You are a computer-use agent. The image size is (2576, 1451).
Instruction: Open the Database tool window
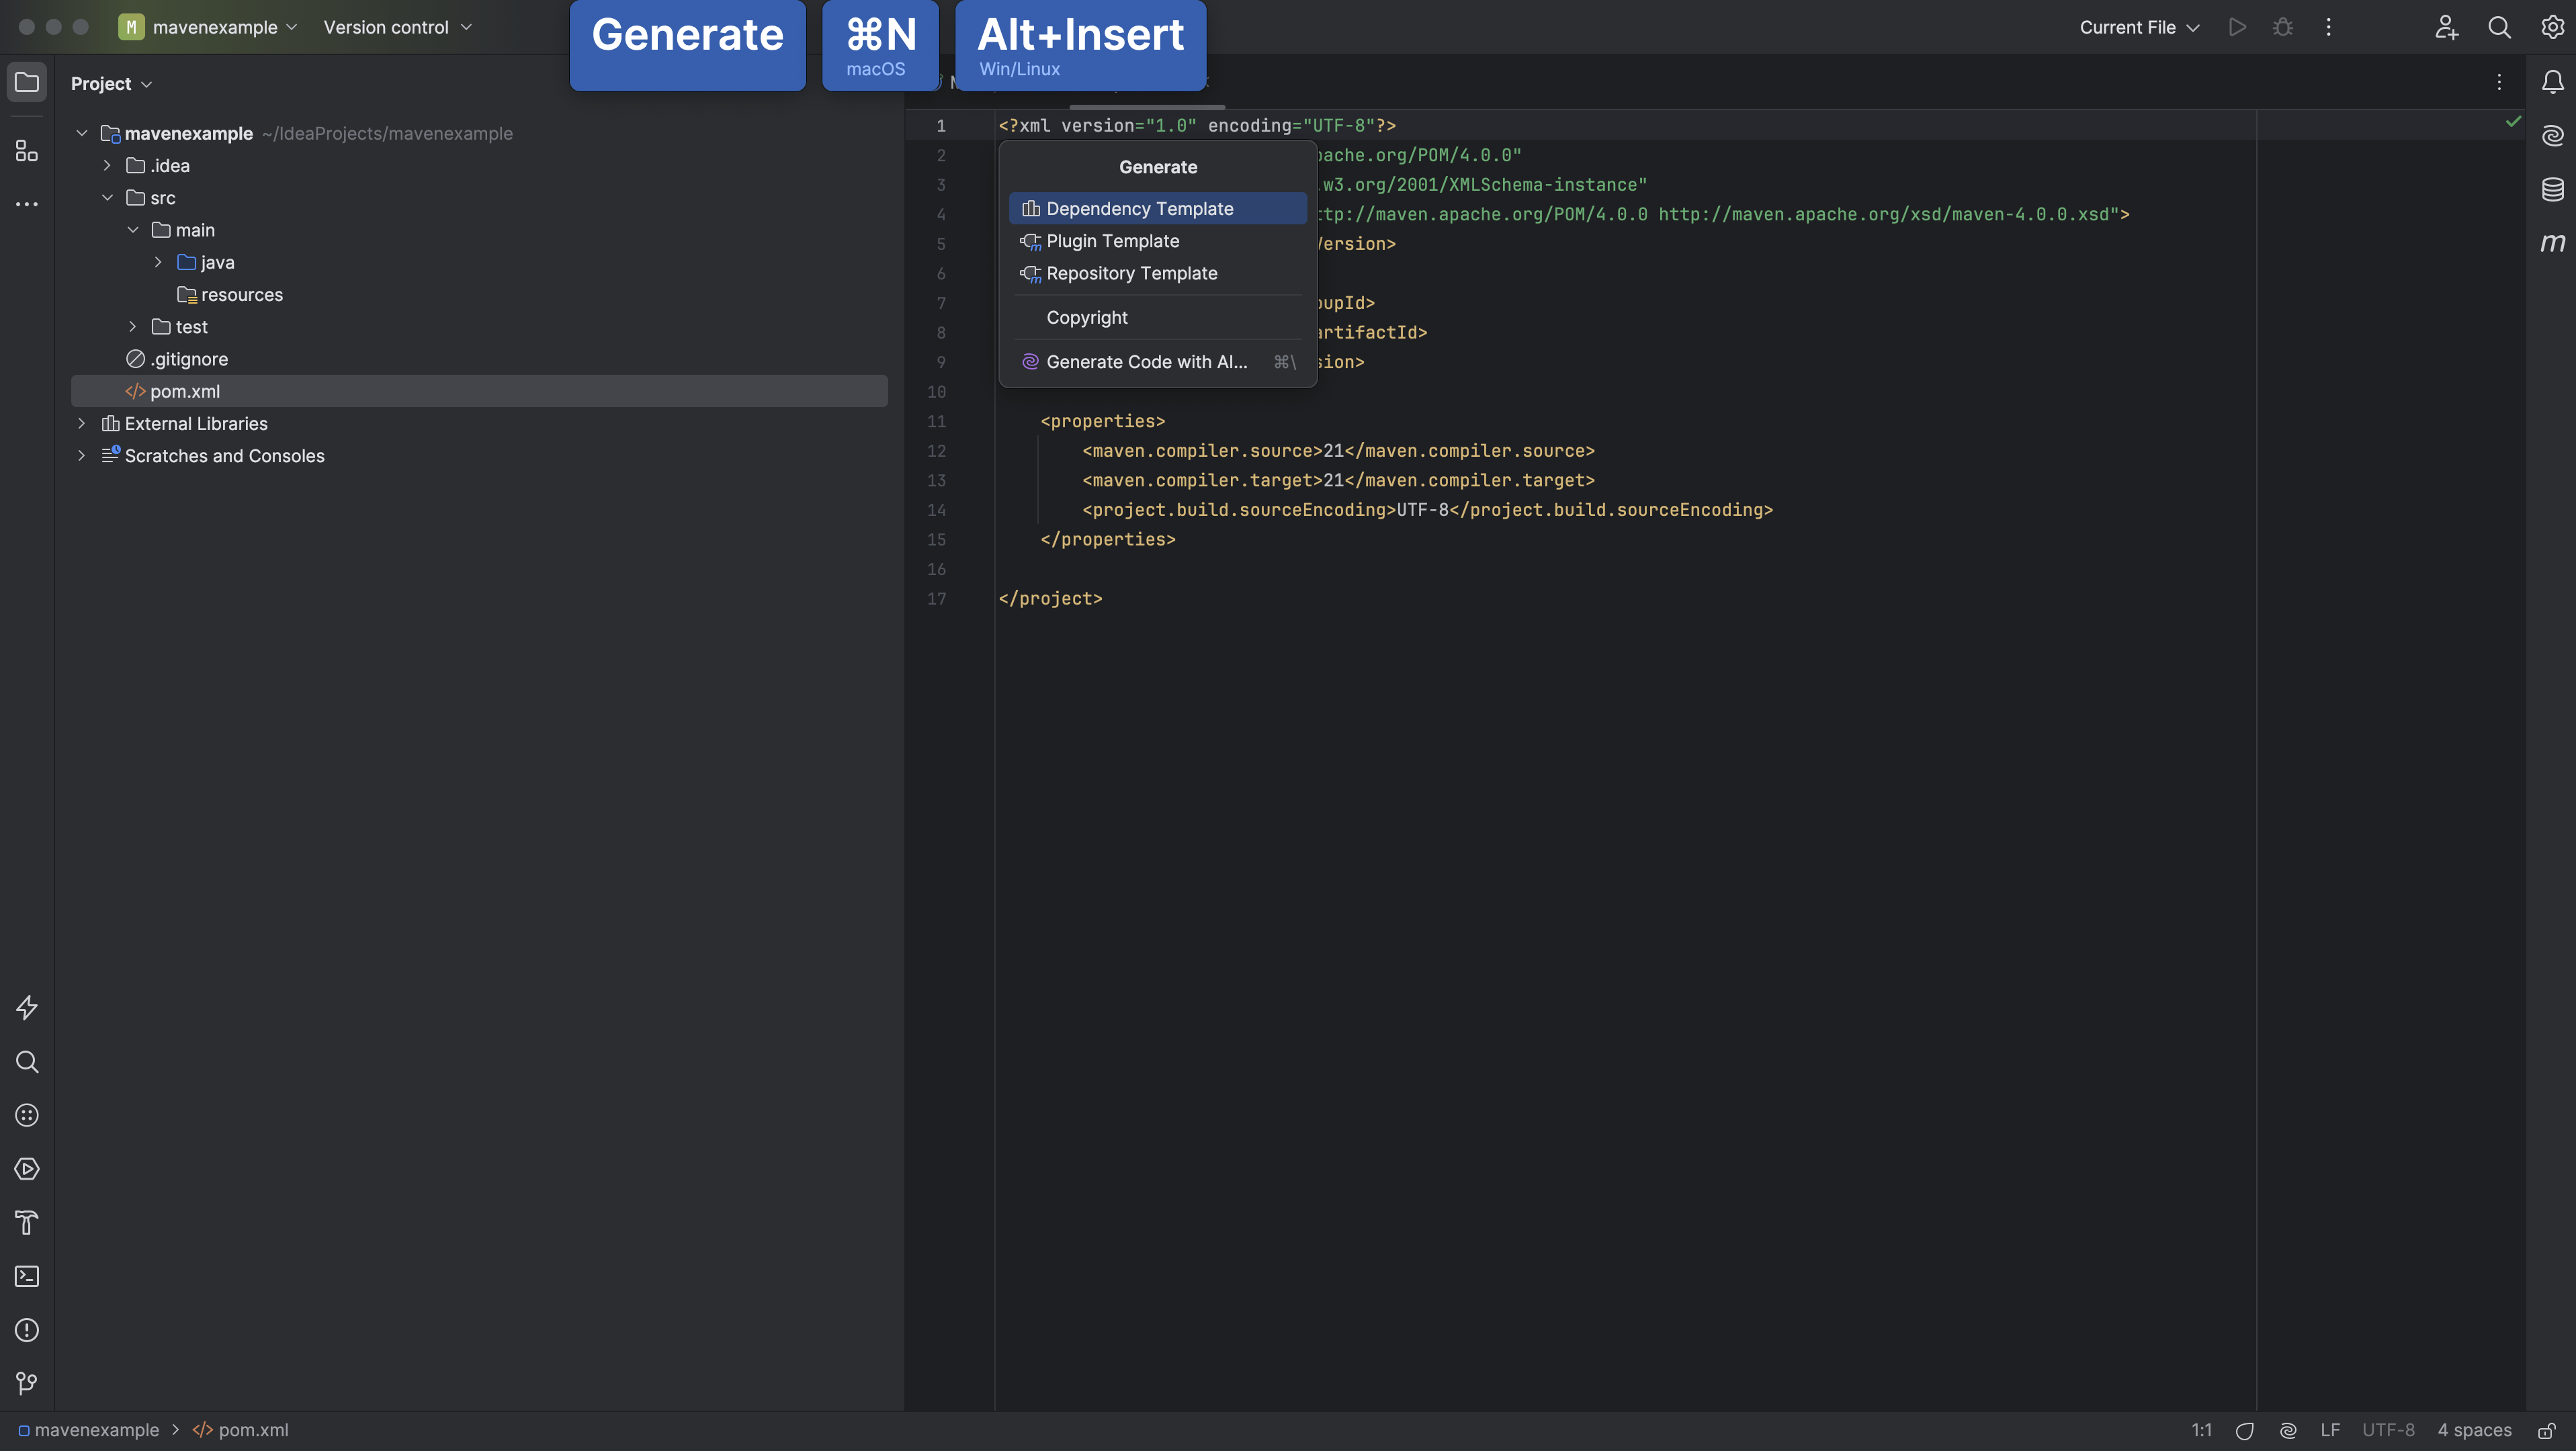2553,189
